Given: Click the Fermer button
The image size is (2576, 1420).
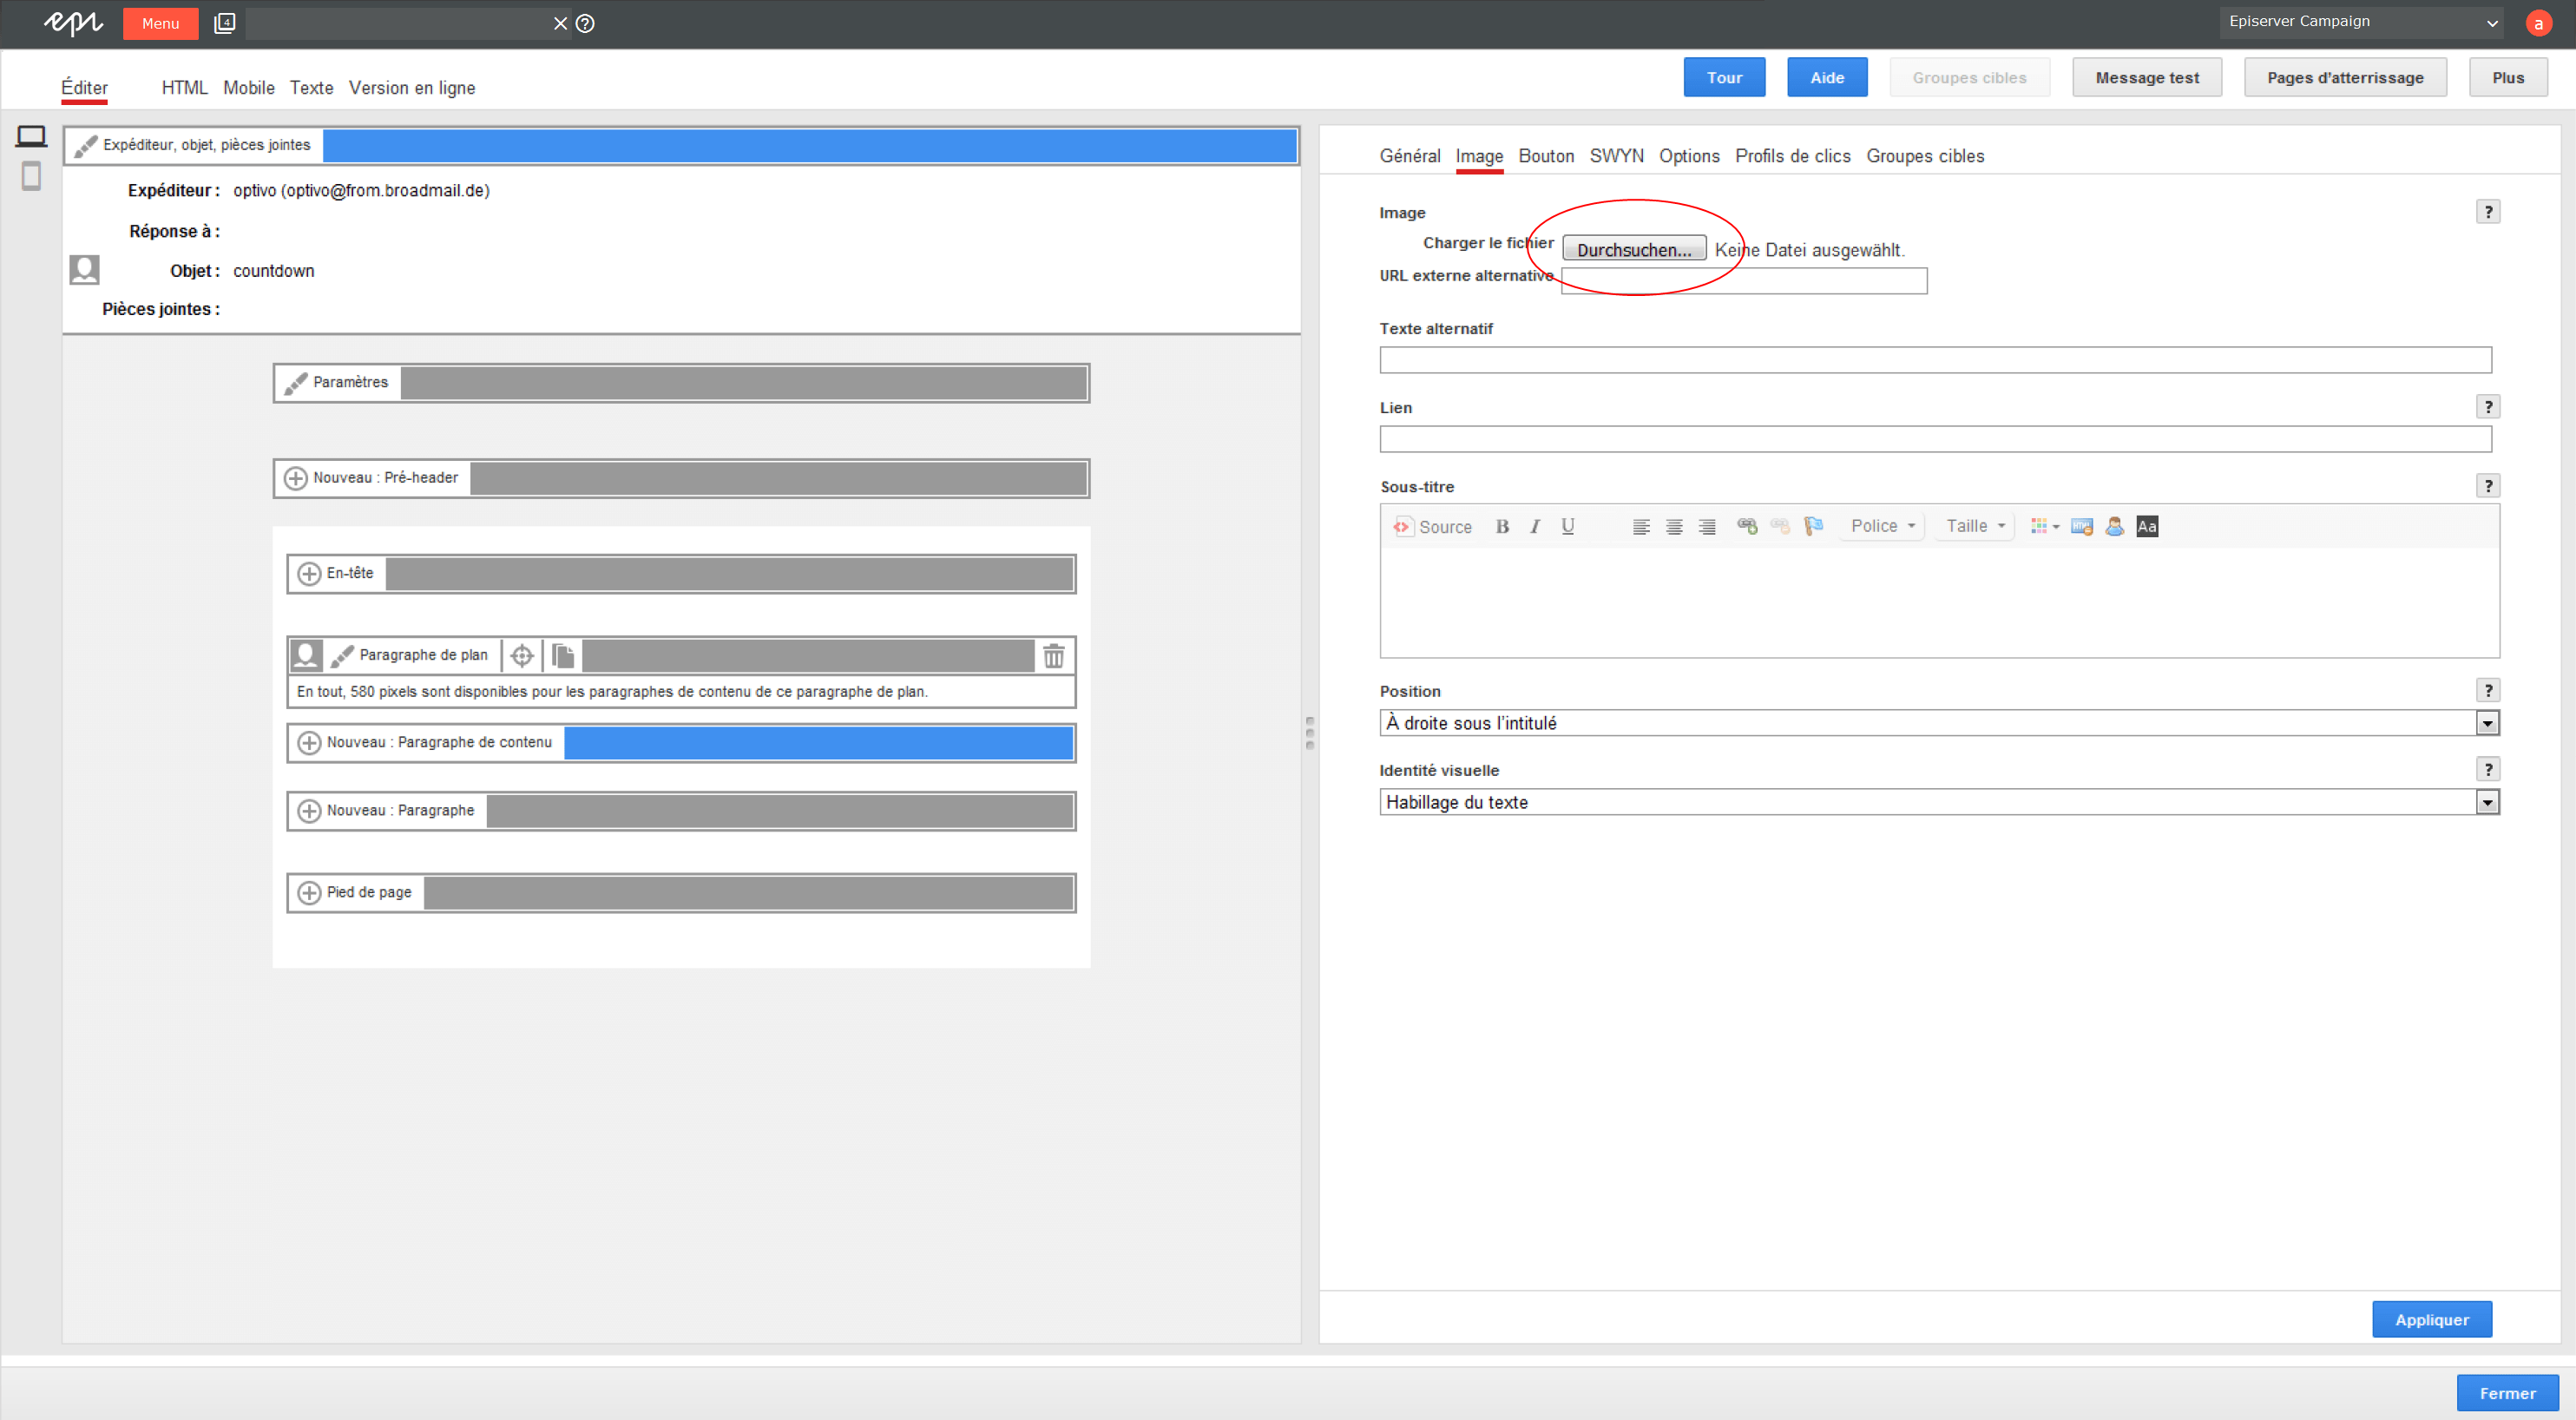Looking at the screenshot, I should pyautogui.click(x=2507, y=1393).
